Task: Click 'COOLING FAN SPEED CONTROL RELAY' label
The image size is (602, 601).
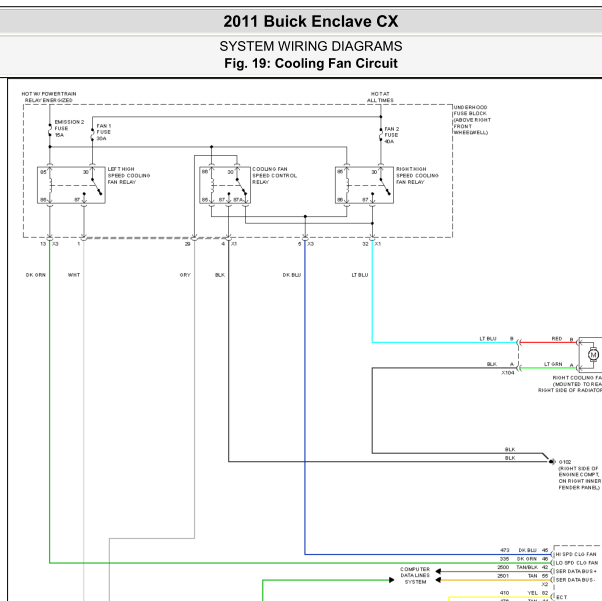Action: (275, 175)
